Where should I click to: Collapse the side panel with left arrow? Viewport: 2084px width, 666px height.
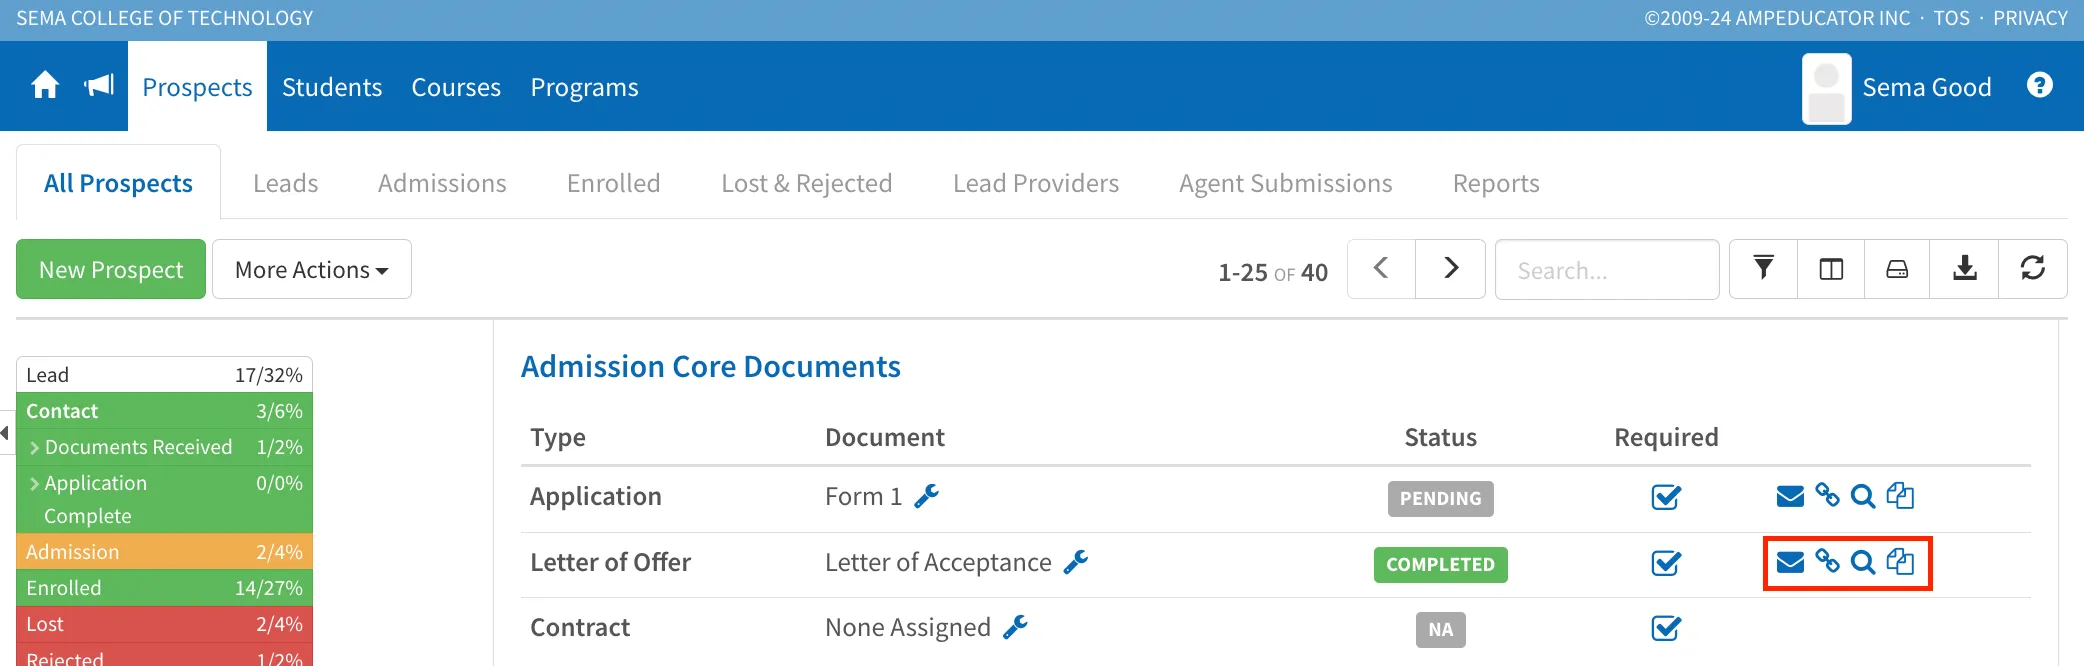click(x=5, y=433)
